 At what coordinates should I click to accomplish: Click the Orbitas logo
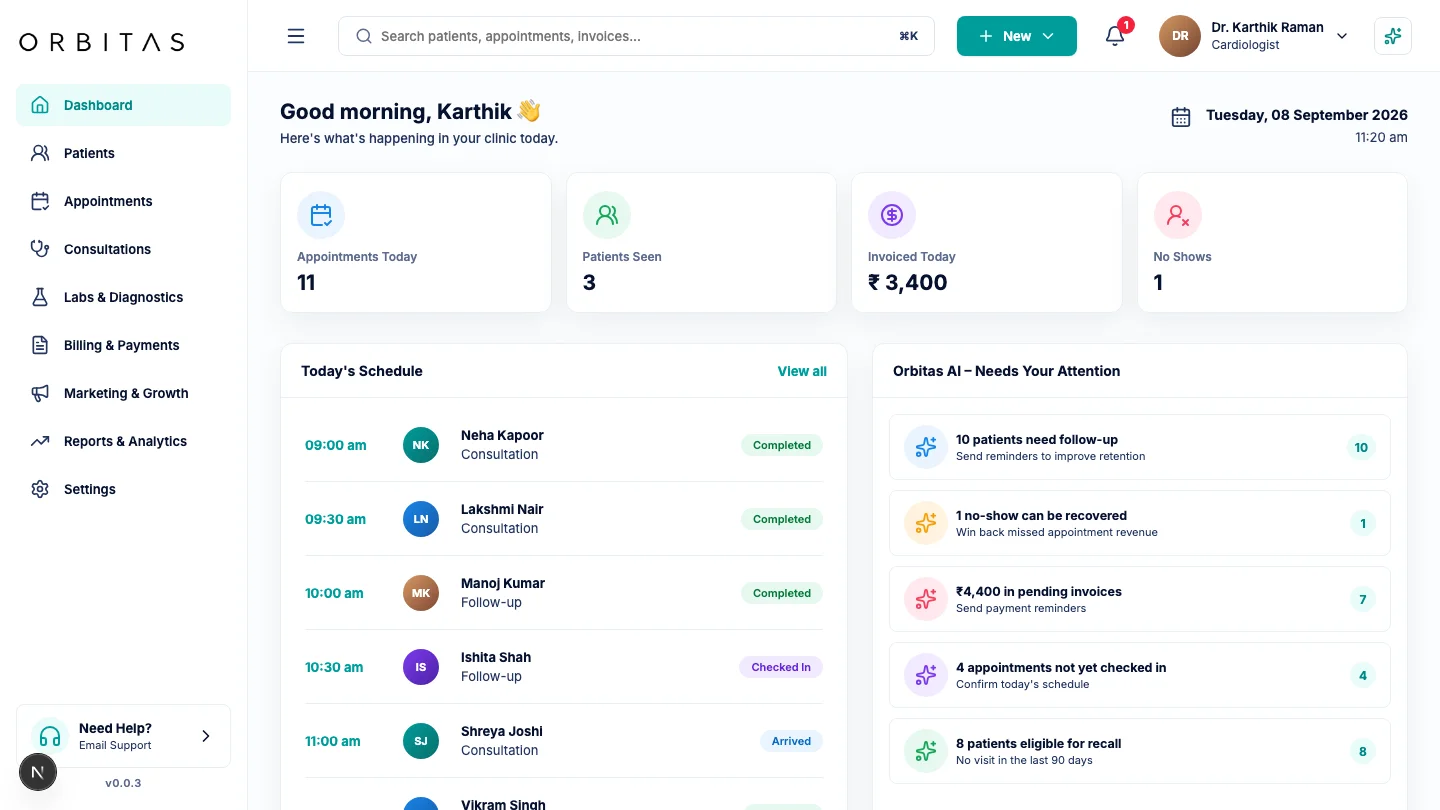[x=102, y=42]
